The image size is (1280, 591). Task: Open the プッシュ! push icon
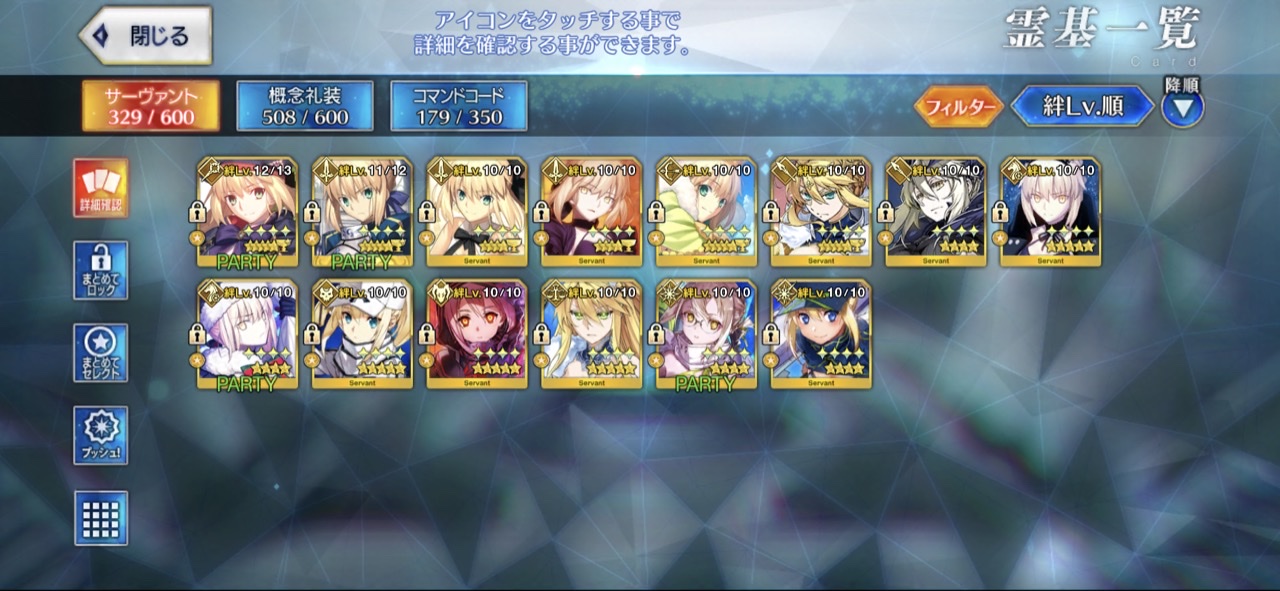(x=101, y=435)
